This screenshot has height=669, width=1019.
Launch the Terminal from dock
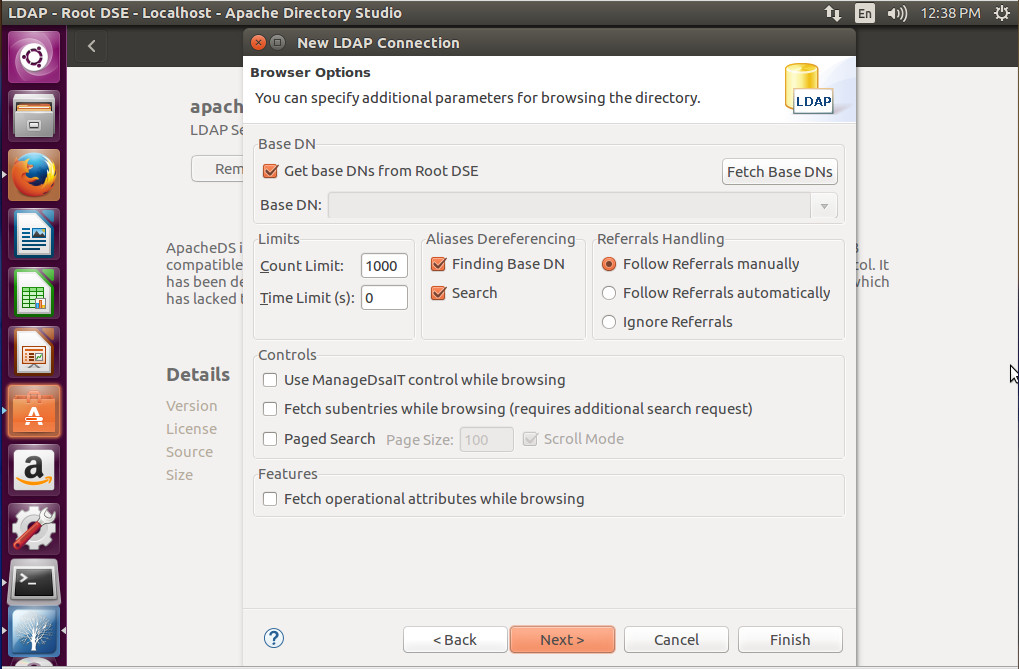[x=34, y=584]
